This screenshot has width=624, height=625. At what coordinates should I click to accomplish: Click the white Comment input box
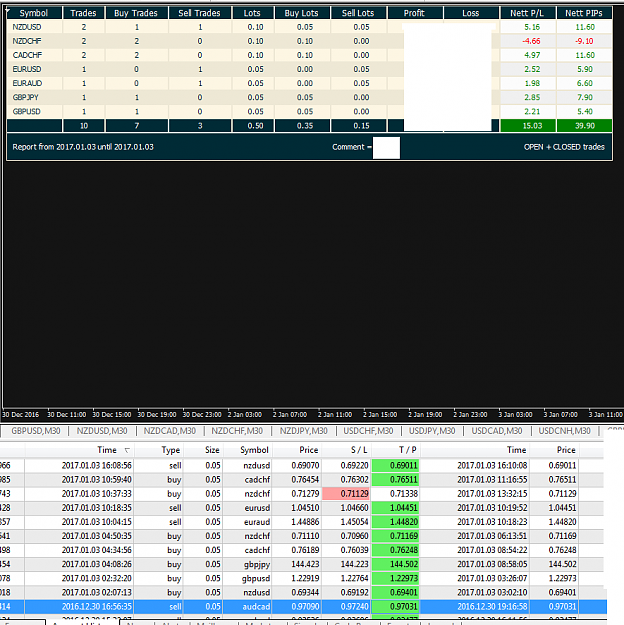click(x=386, y=148)
